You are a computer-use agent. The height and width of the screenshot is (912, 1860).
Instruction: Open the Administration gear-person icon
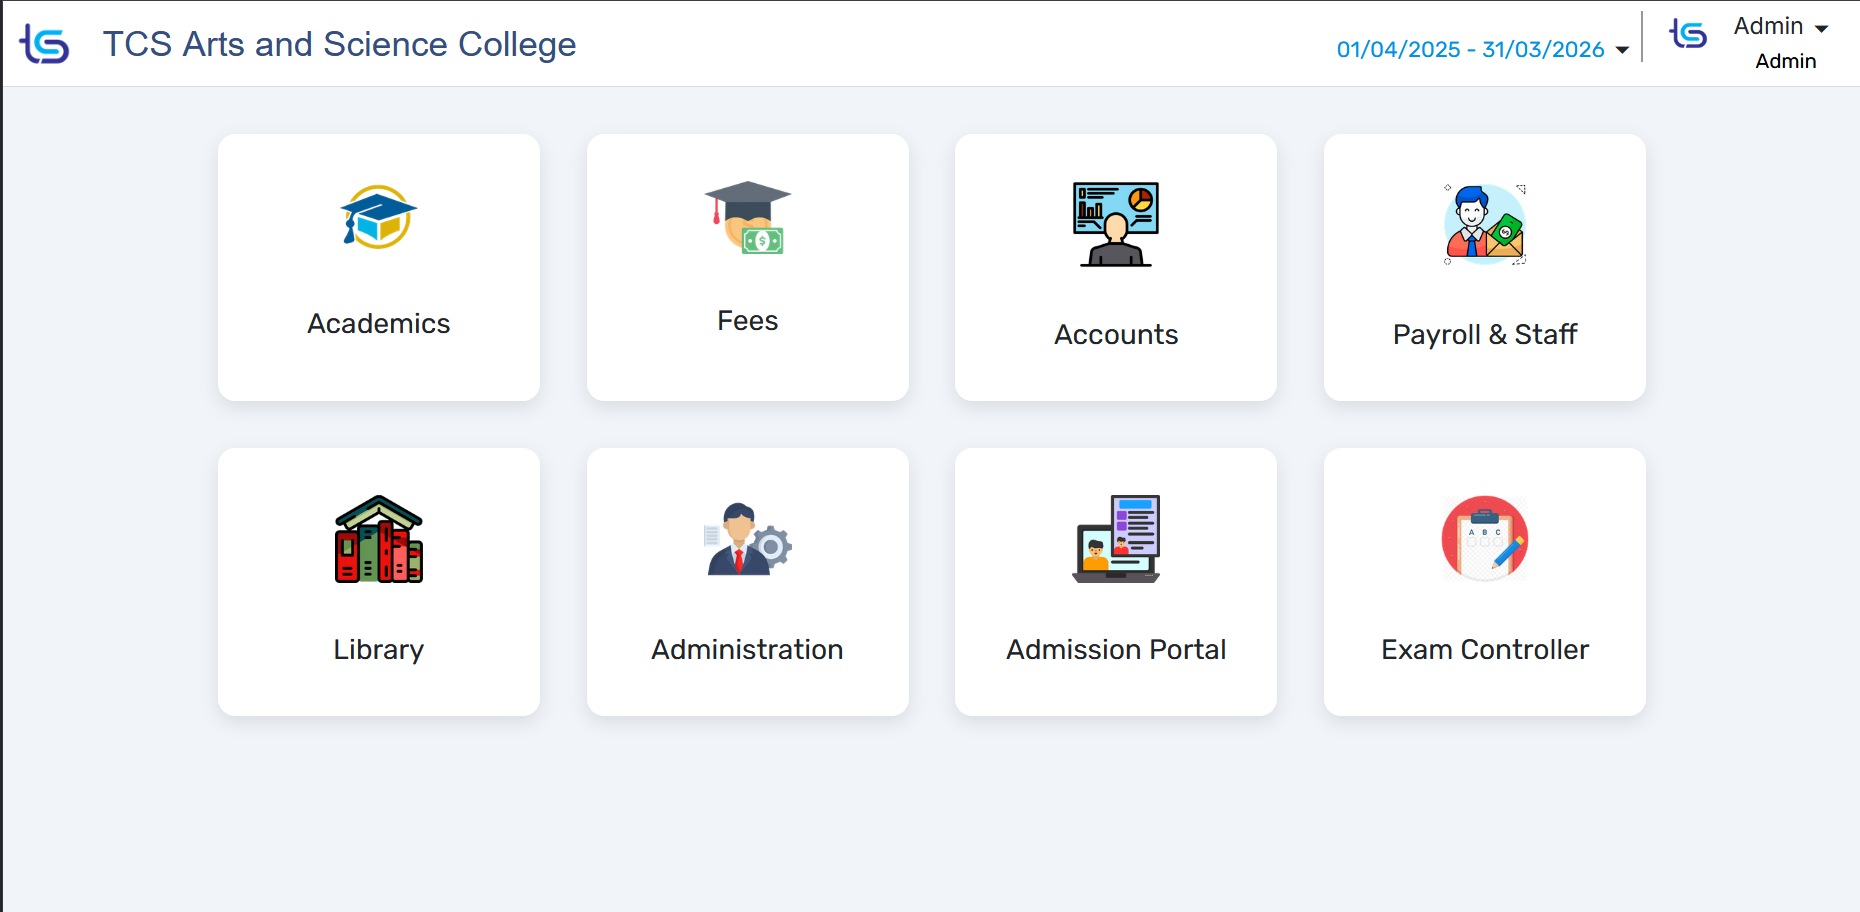(748, 539)
